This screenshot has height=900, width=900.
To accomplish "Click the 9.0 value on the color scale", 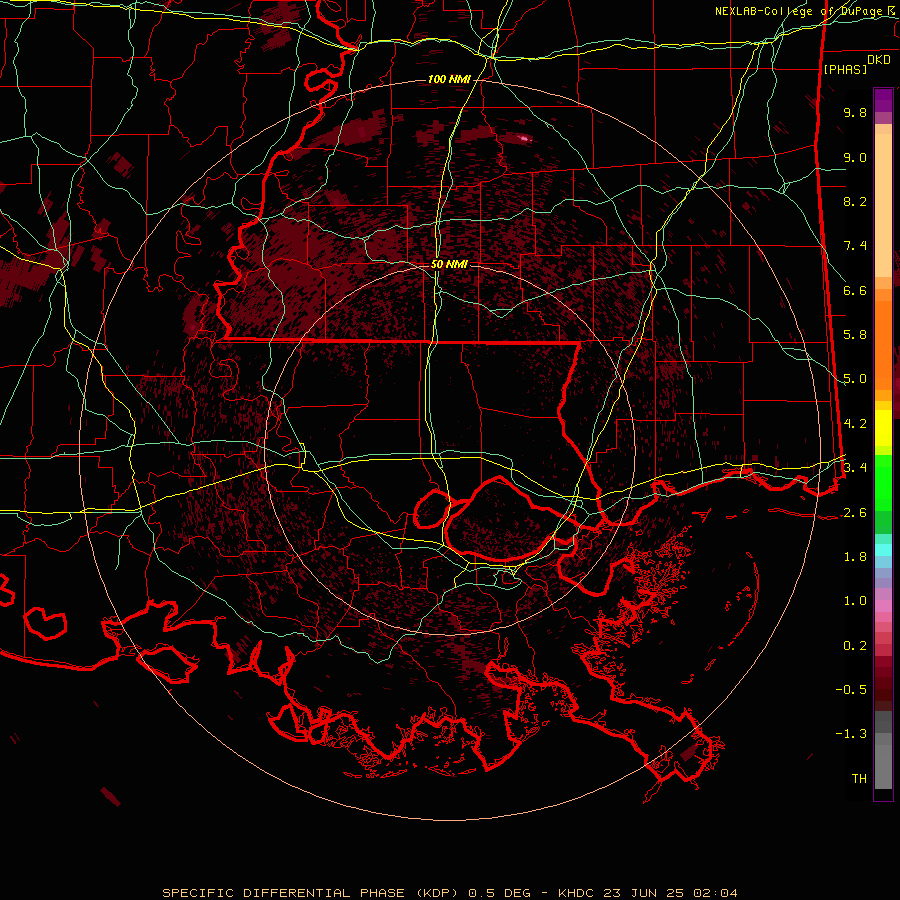I will click(855, 158).
